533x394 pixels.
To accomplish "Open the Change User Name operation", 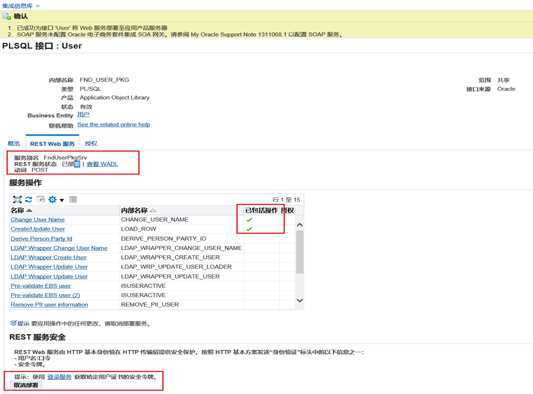I will click(37, 220).
